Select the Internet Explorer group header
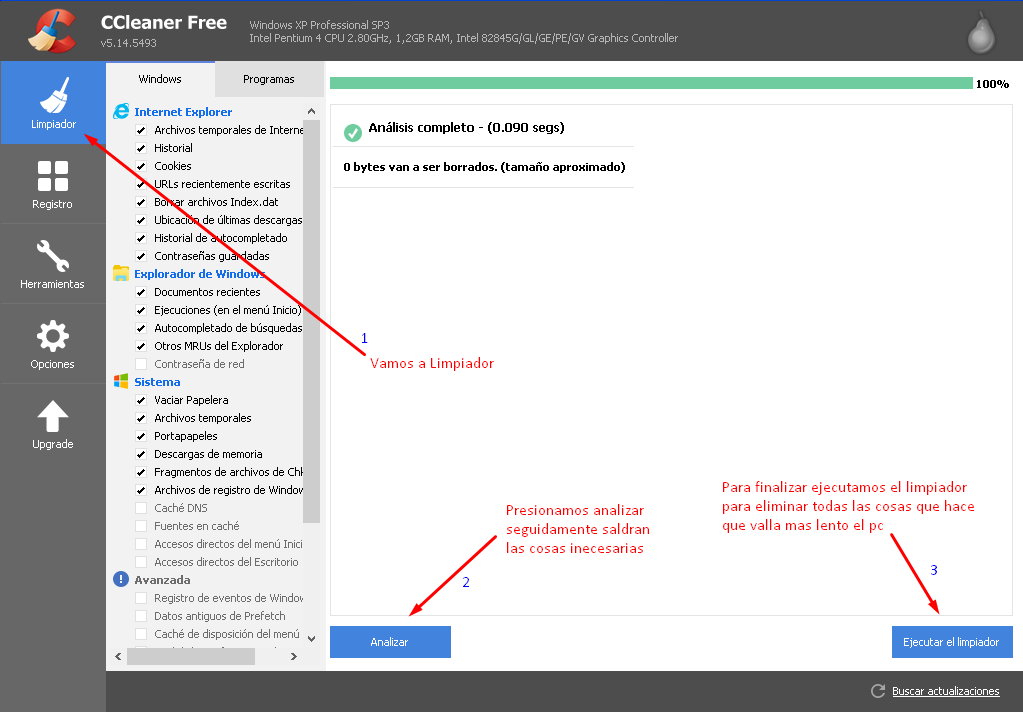Image resolution: width=1023 pixels, height=712 pixels. tap(183, 112)
